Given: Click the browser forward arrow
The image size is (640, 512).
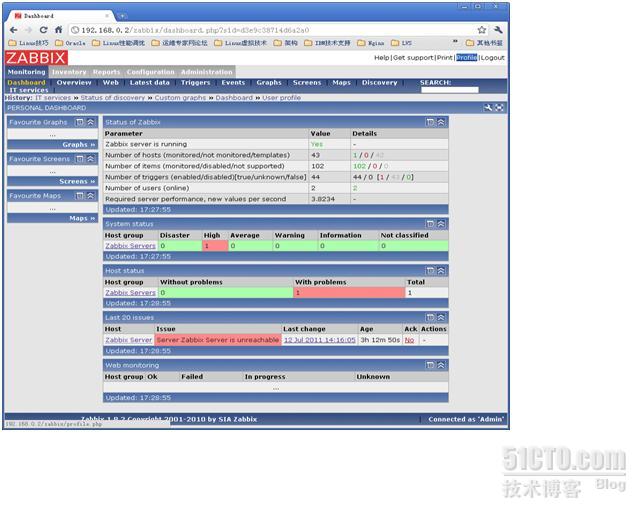Looking at the screenshot, I should (29, 30).
